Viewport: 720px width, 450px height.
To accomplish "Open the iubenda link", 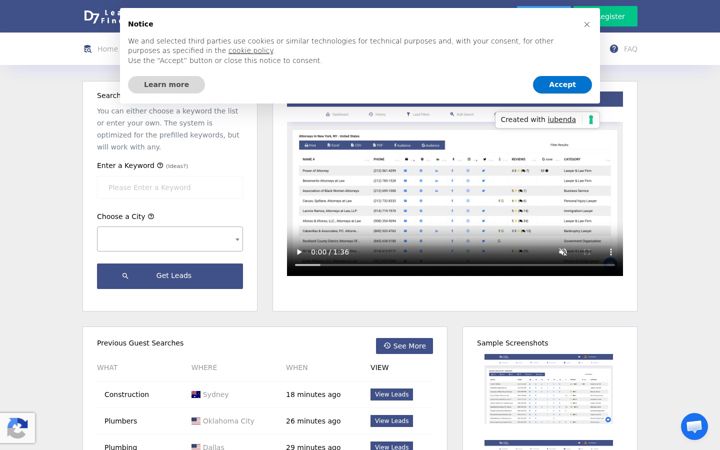I will click(561, 119).
